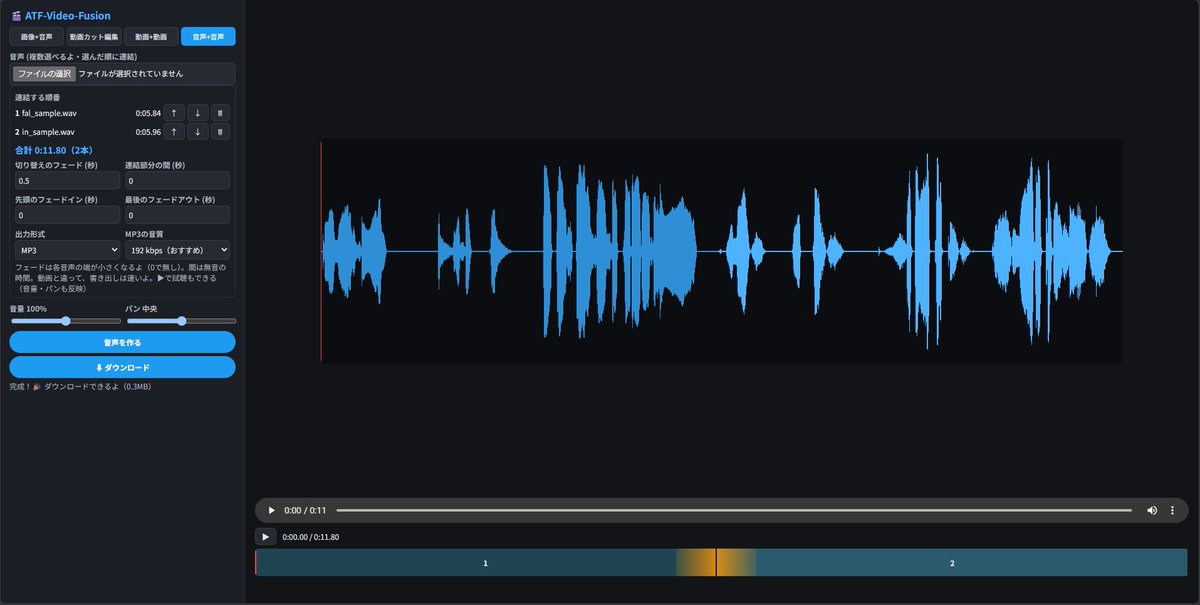This screenshot has height=605, width=1200.
Task: Switch to the 動画+動画 tab
Action: (151, 37)
